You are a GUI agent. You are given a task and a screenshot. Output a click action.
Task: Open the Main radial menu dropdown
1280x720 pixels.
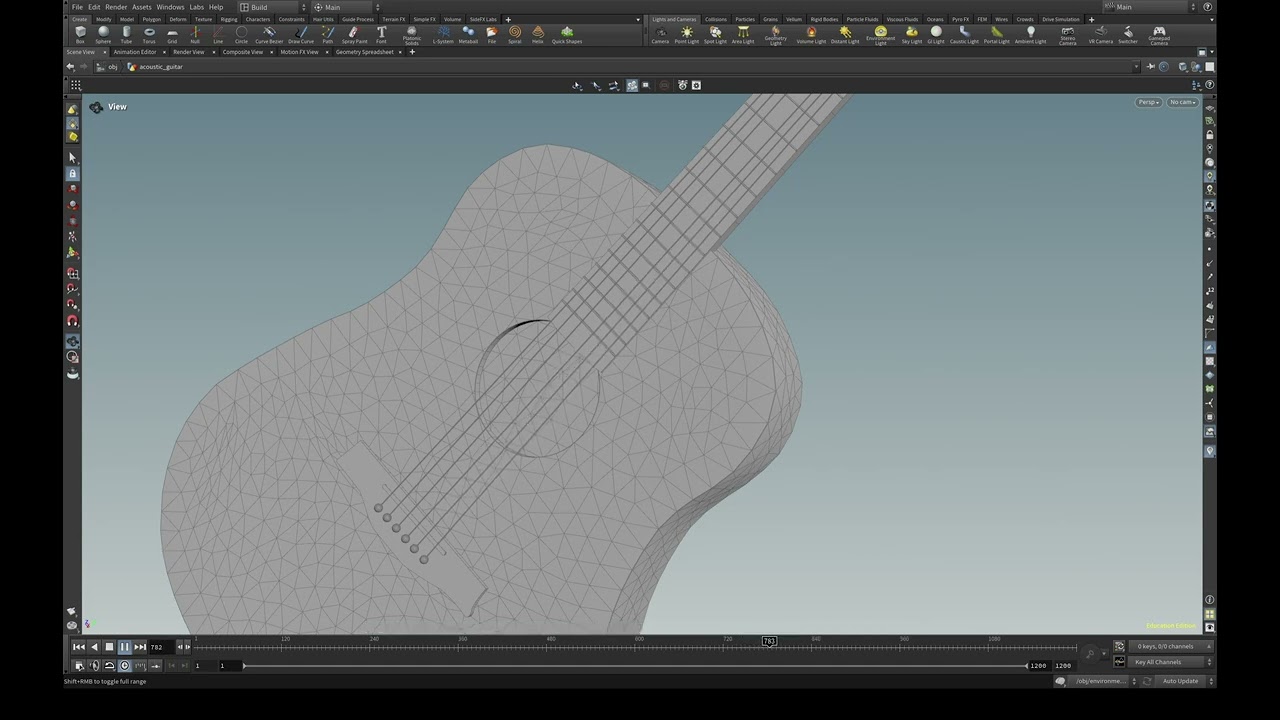pos(346,7)
